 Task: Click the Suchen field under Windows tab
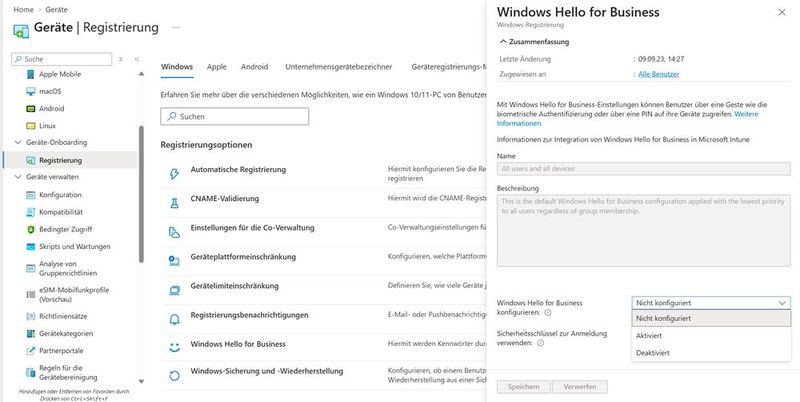(x=235, y=116)
